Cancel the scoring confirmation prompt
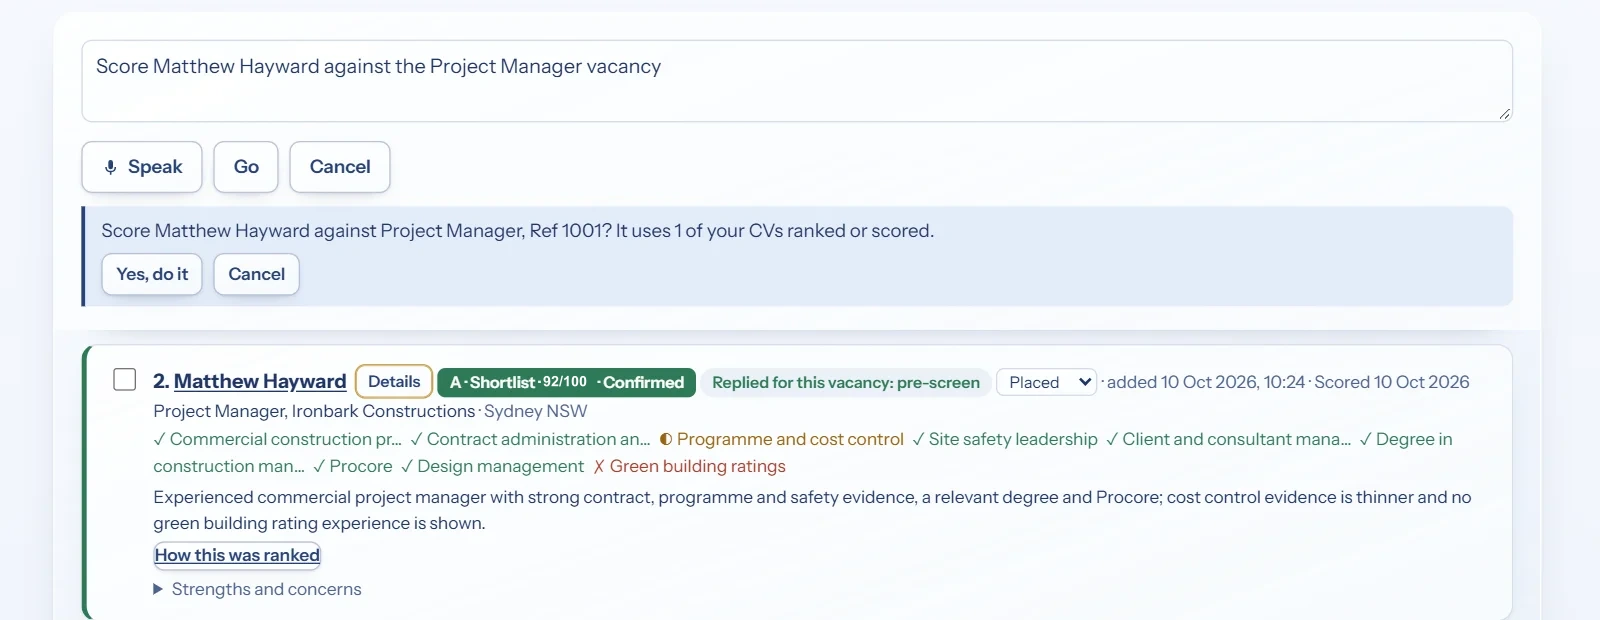Viewport: 1600px width, 620px height. click(x=256, y=274)
